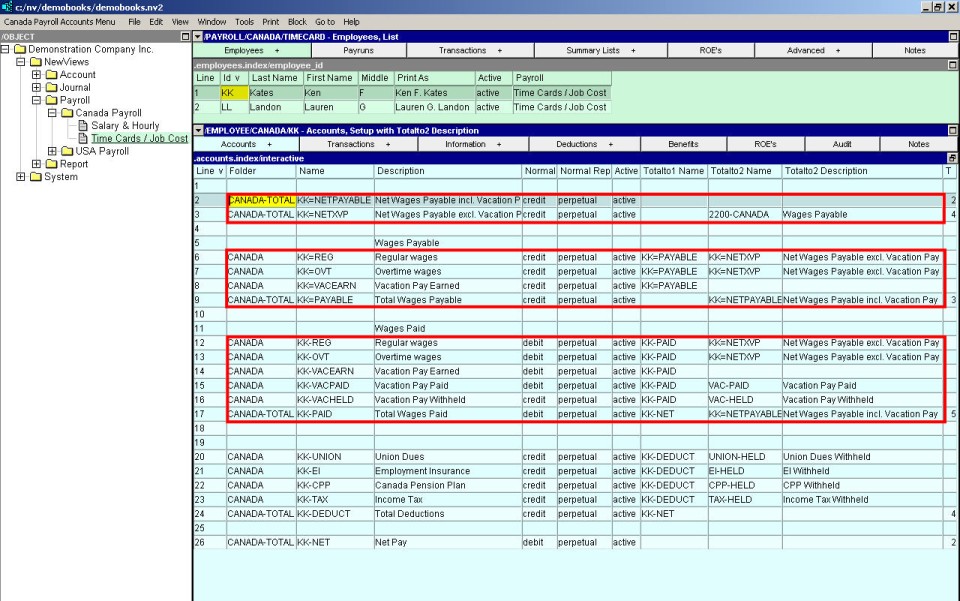Click the Summary Lists button

click(597, 50)
